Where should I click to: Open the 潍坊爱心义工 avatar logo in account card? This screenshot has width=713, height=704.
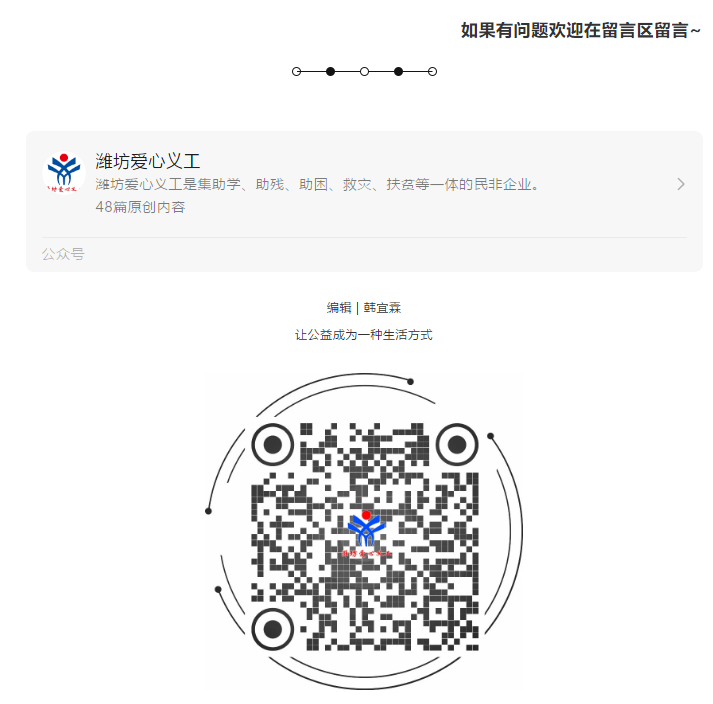tap(64, 173)
